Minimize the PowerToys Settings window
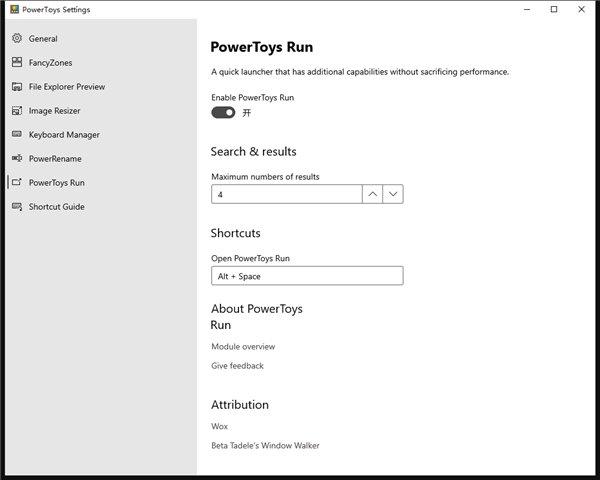This screenshot has width=600, height=480. tap(527, 10)
